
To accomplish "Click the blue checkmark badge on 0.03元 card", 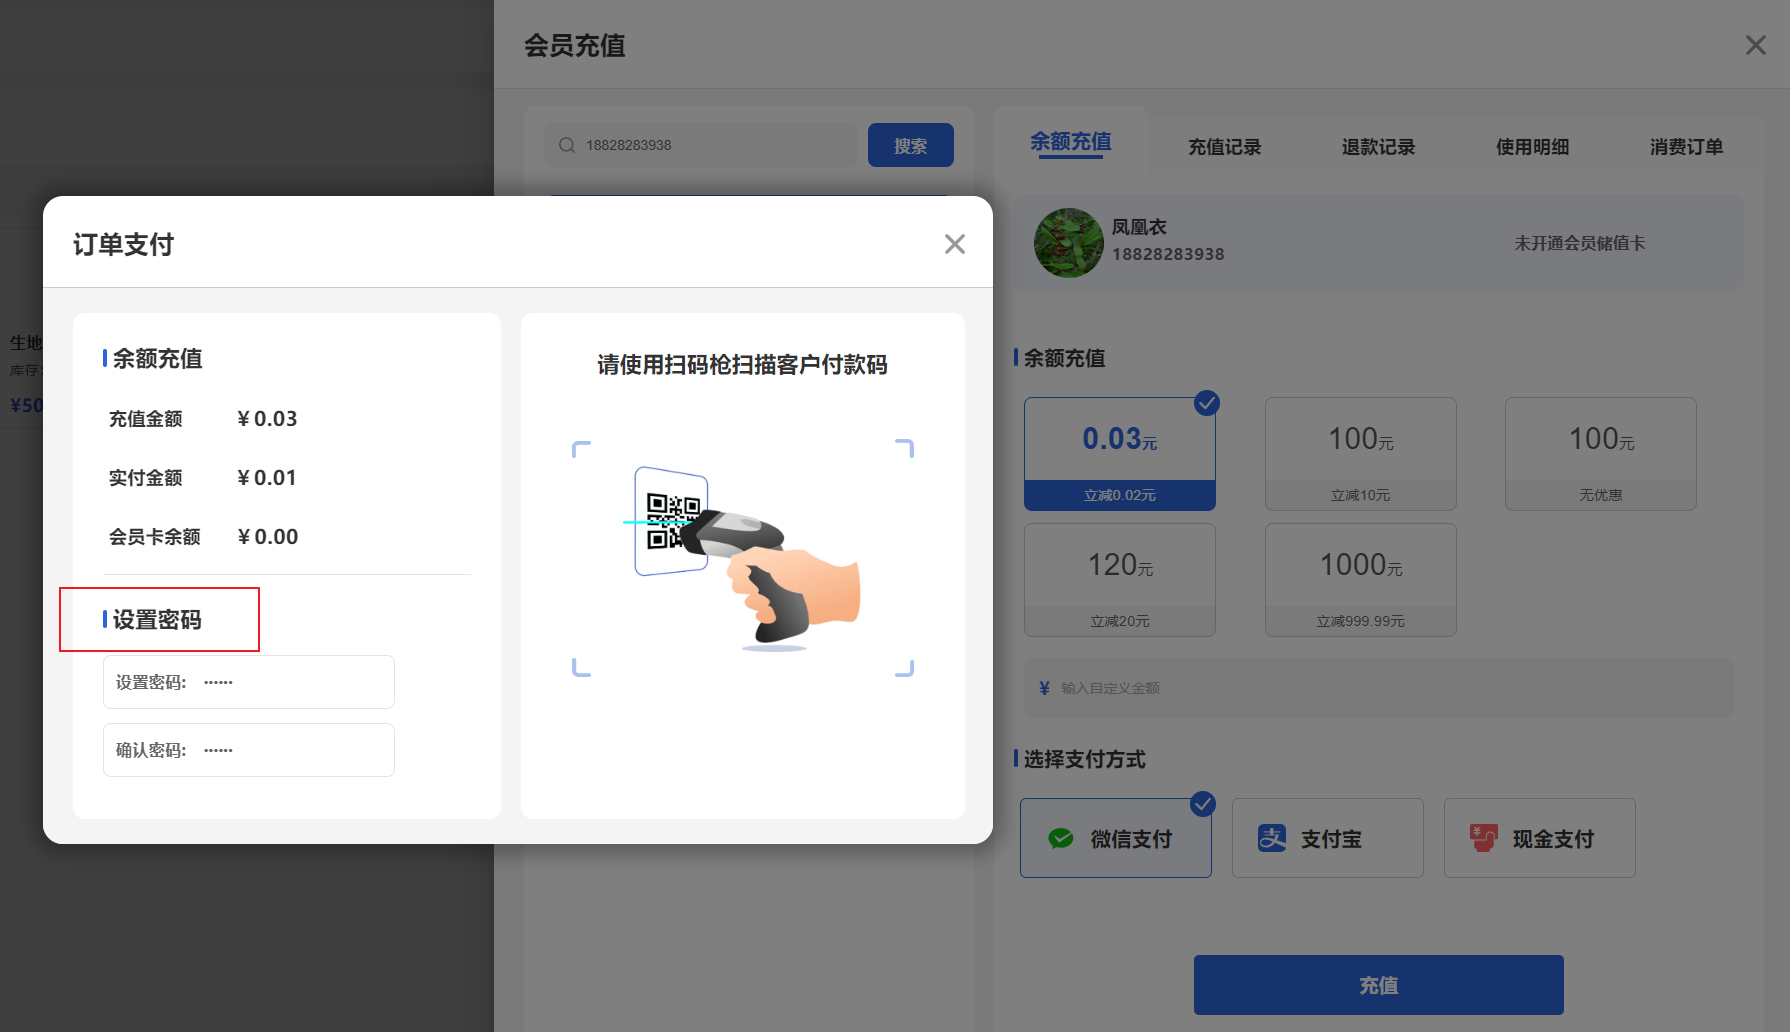I will click(x=1206, y=403).
